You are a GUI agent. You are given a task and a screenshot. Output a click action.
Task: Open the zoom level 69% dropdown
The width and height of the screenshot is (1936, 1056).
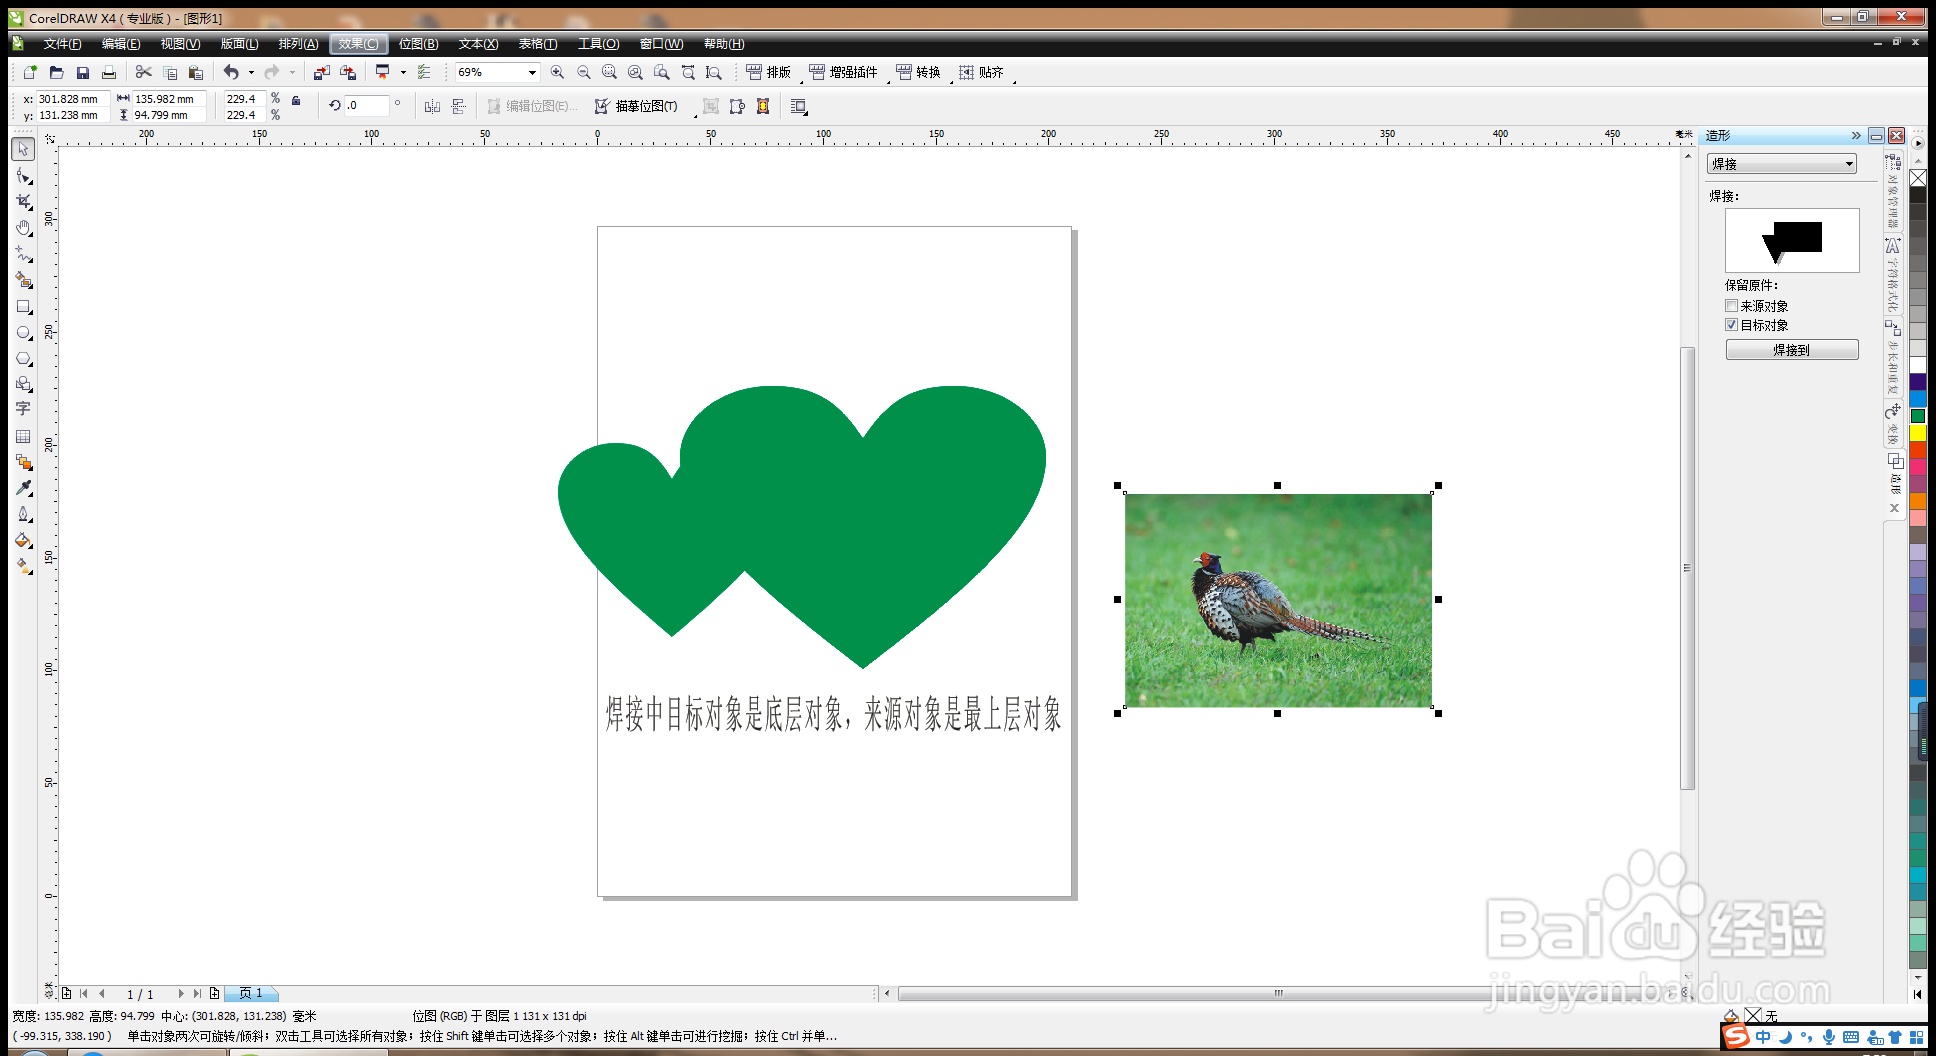[x=532, y=72]
